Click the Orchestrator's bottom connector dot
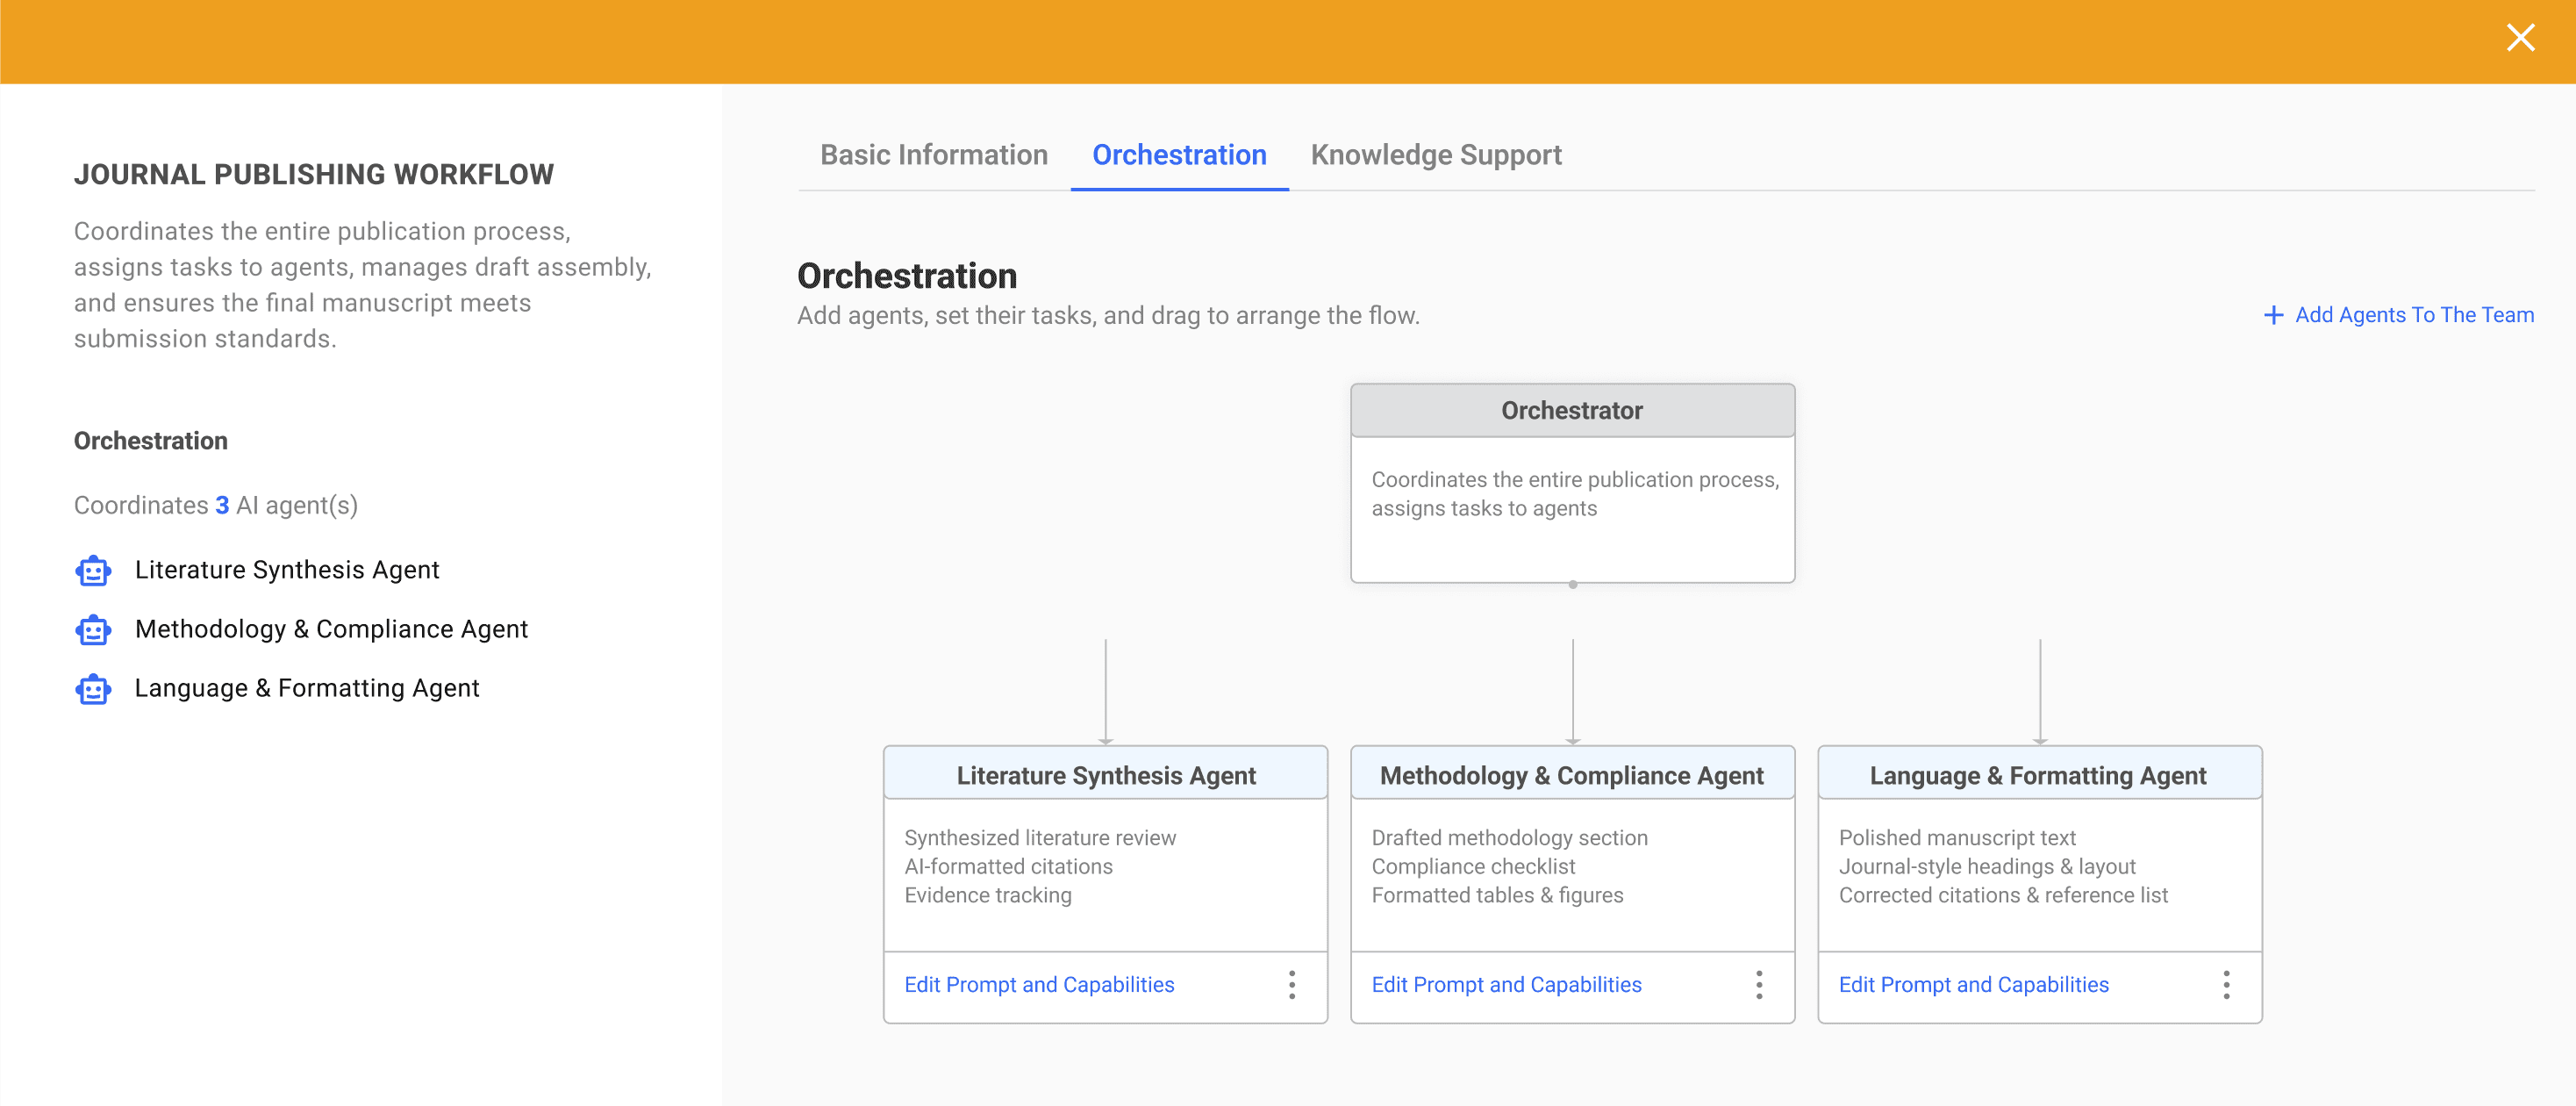The width and height of the screenshot is (2576, 1106). (x=1572, y=584)
